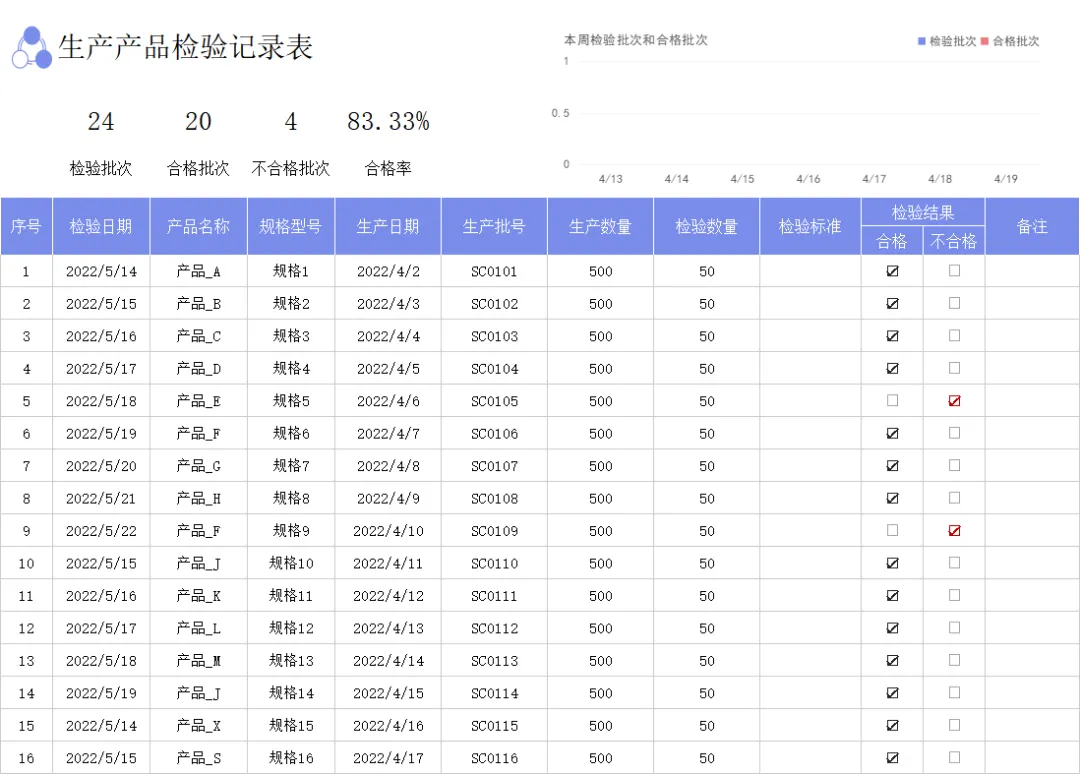1080x774 pixels.
Task: Toggle 不合格 checkbox for SC0112 row
Action: tap(954, 628)
